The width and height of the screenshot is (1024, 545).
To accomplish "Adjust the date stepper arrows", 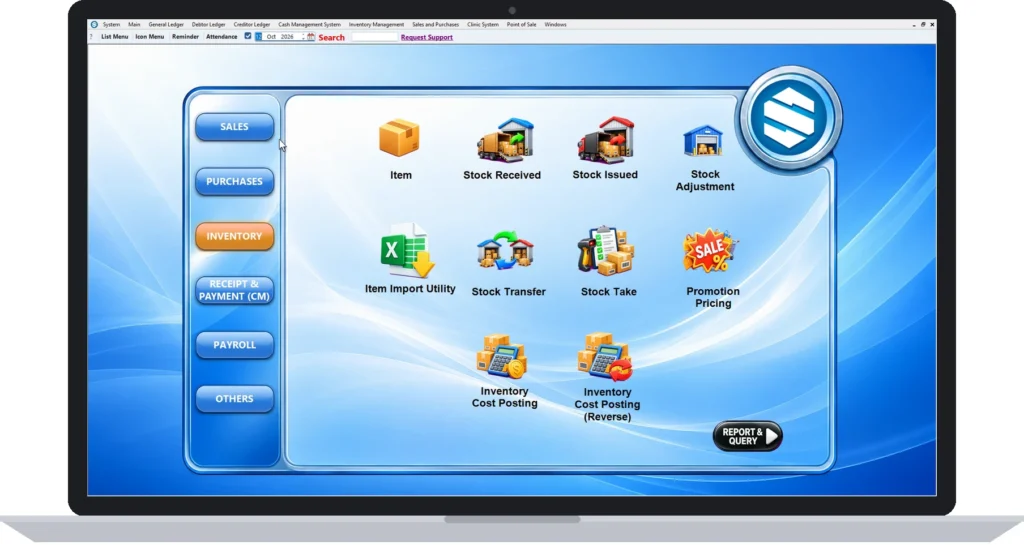I will (303, 37).
